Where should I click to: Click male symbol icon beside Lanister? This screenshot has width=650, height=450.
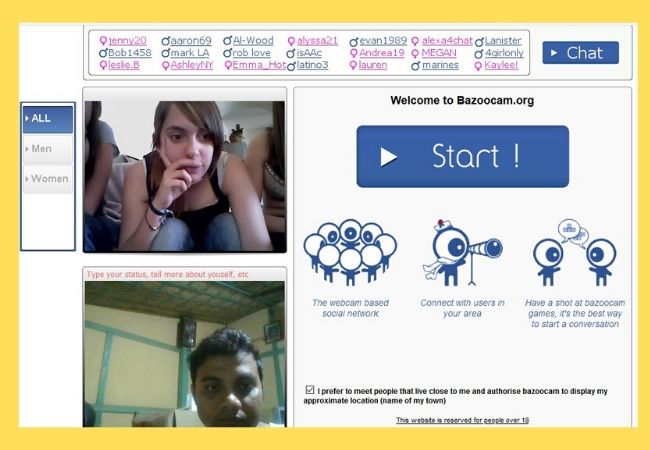[479, 41]
